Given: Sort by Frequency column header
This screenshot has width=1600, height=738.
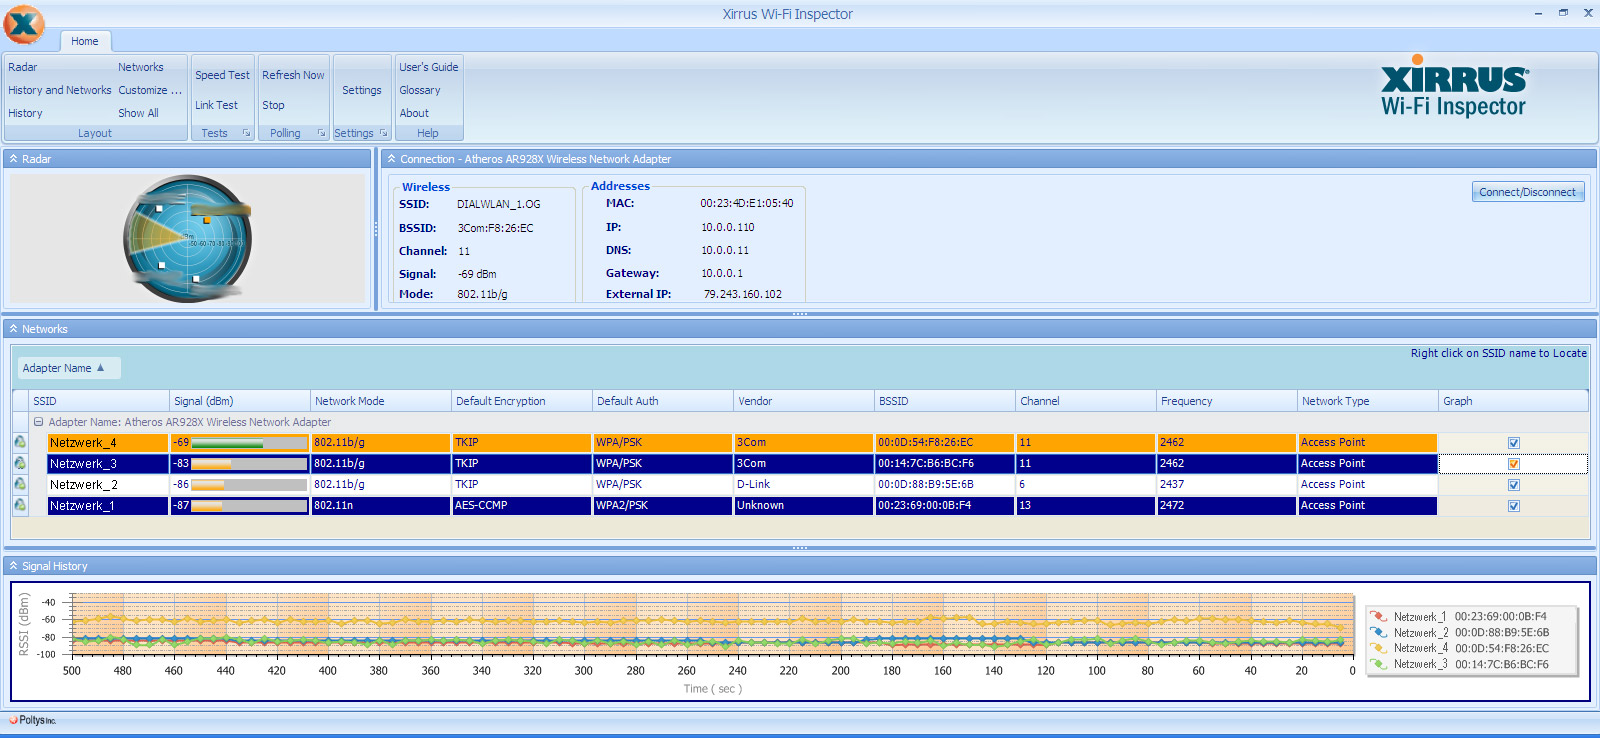Looking at the screenshot, I should pyautogui.click(x=1227, y=401).
